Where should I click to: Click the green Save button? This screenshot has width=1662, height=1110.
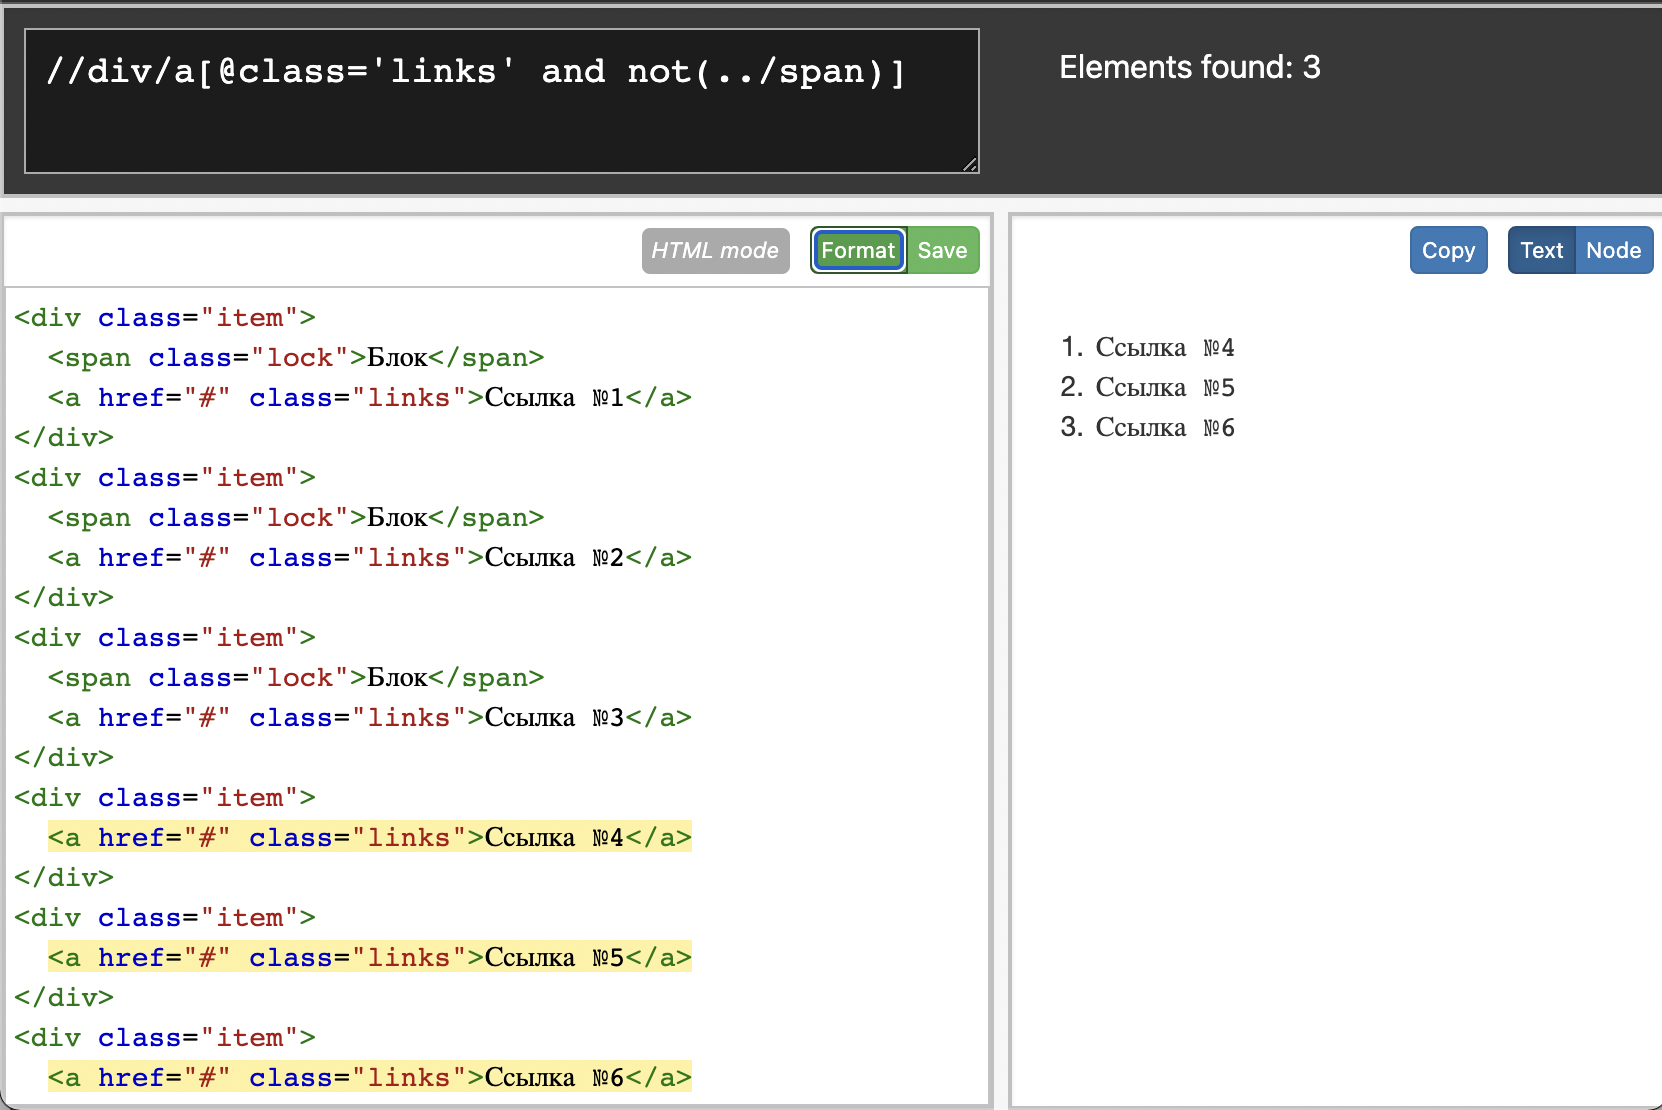click(942, 250)
